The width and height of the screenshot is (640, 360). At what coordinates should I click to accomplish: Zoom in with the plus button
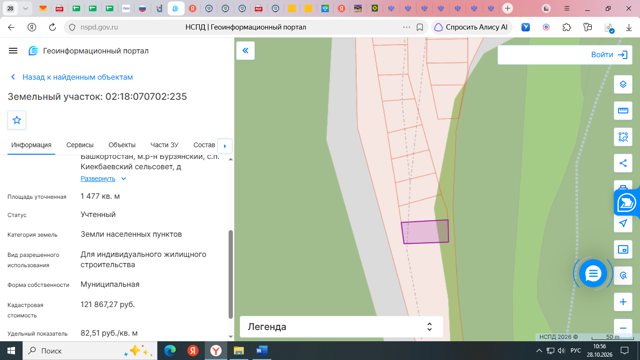pyautogui.click(x=623, y=302)
